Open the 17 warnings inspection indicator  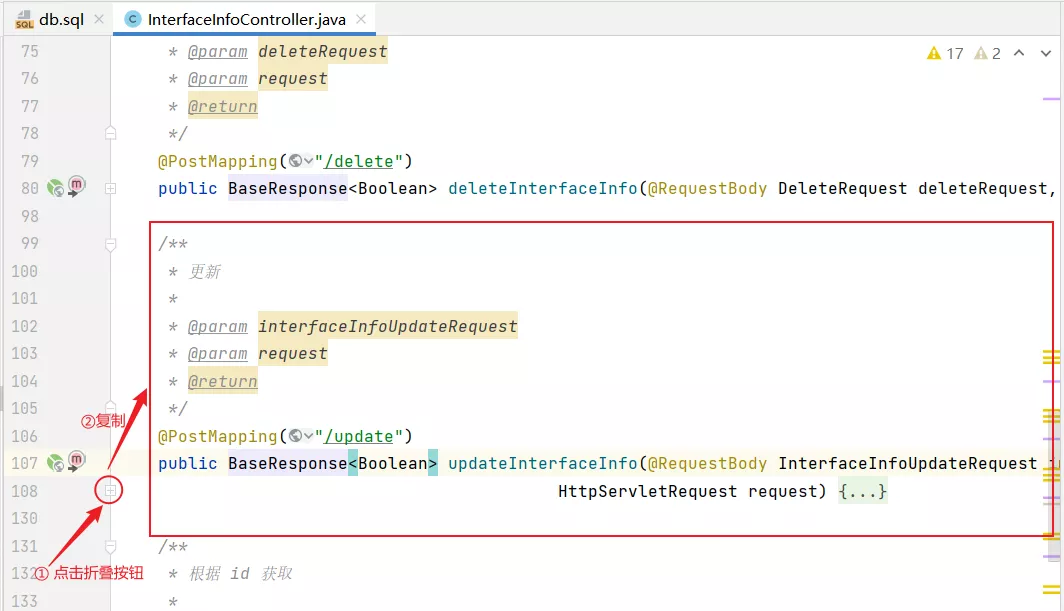[x=945, y=53]
